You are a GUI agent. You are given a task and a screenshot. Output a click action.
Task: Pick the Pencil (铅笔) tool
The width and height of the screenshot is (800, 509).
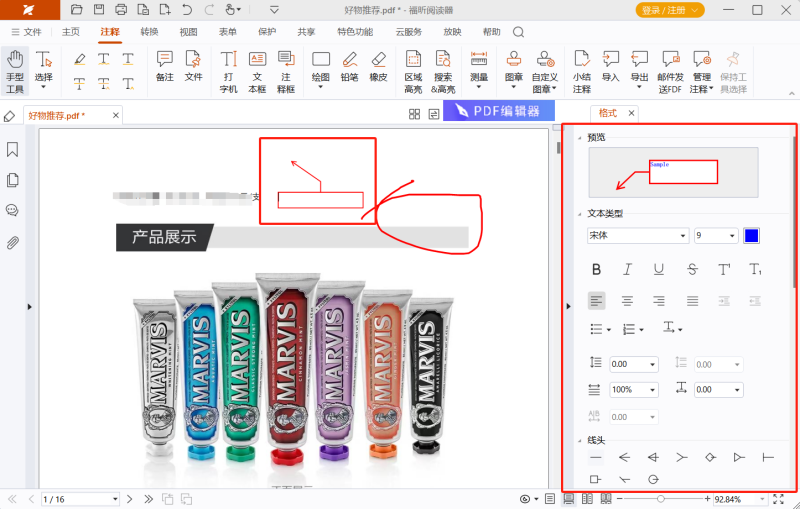coord(349,67)
